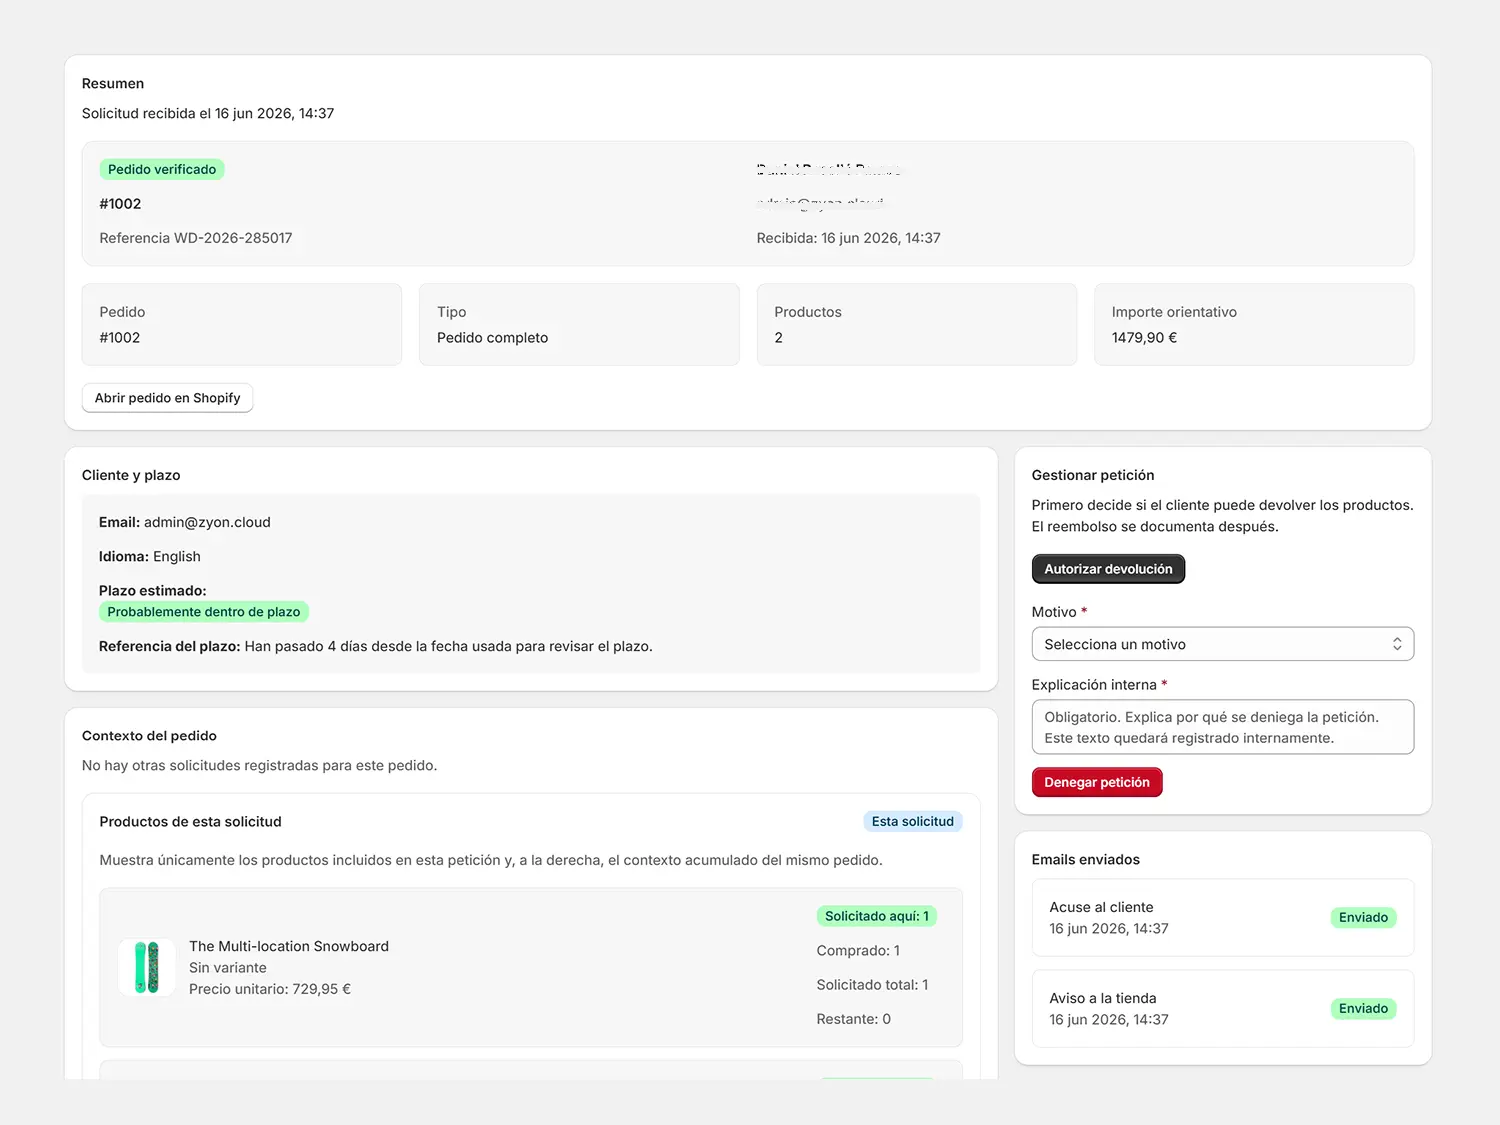The height and width of the screenshot is (1125, 1500).
Task: Click the Comprado: 1 value
Action: [x=858, y=950]
